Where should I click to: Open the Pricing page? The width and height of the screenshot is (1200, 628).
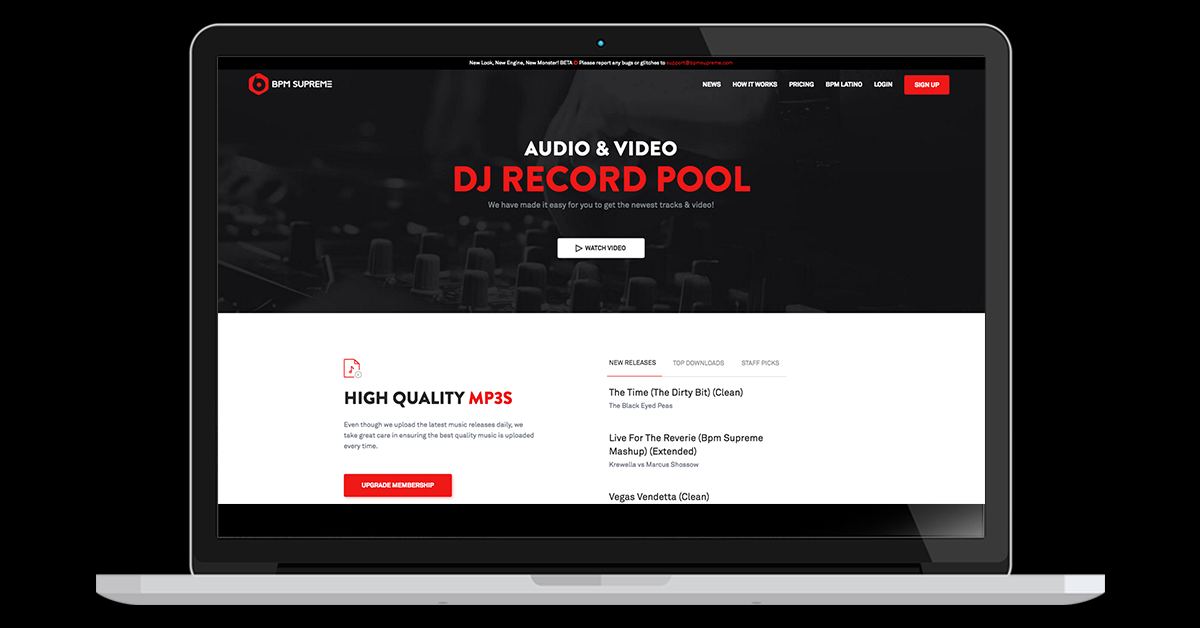coord(801,85)
